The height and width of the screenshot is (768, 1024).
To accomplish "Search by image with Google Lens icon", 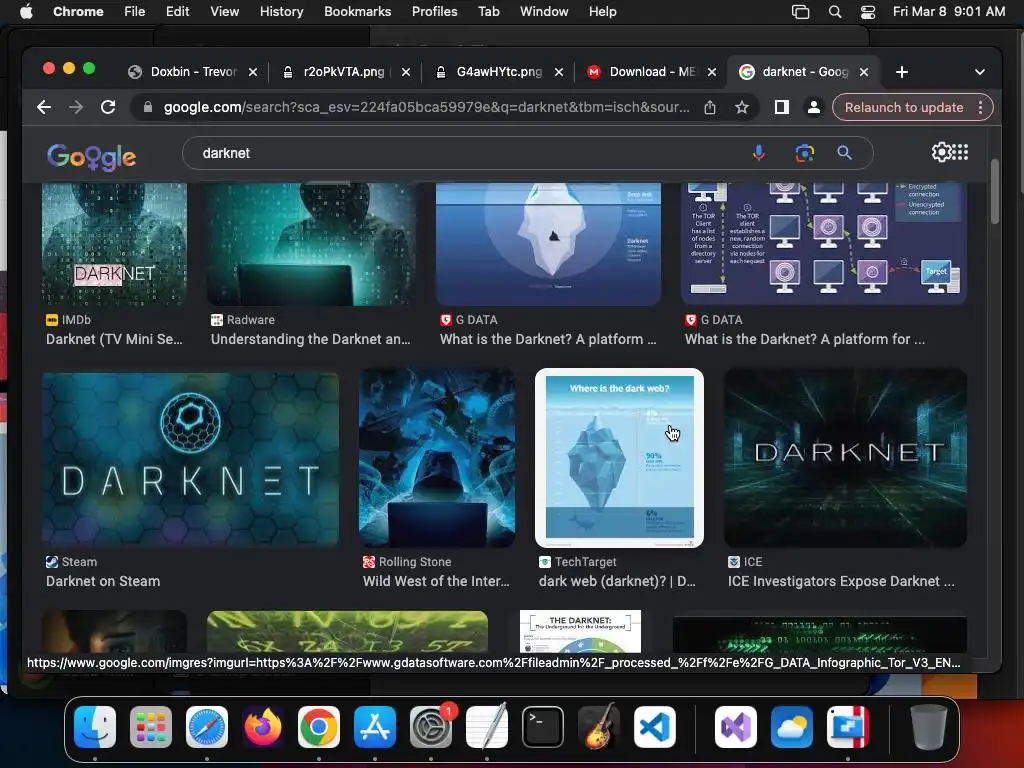I will [805, 153].
